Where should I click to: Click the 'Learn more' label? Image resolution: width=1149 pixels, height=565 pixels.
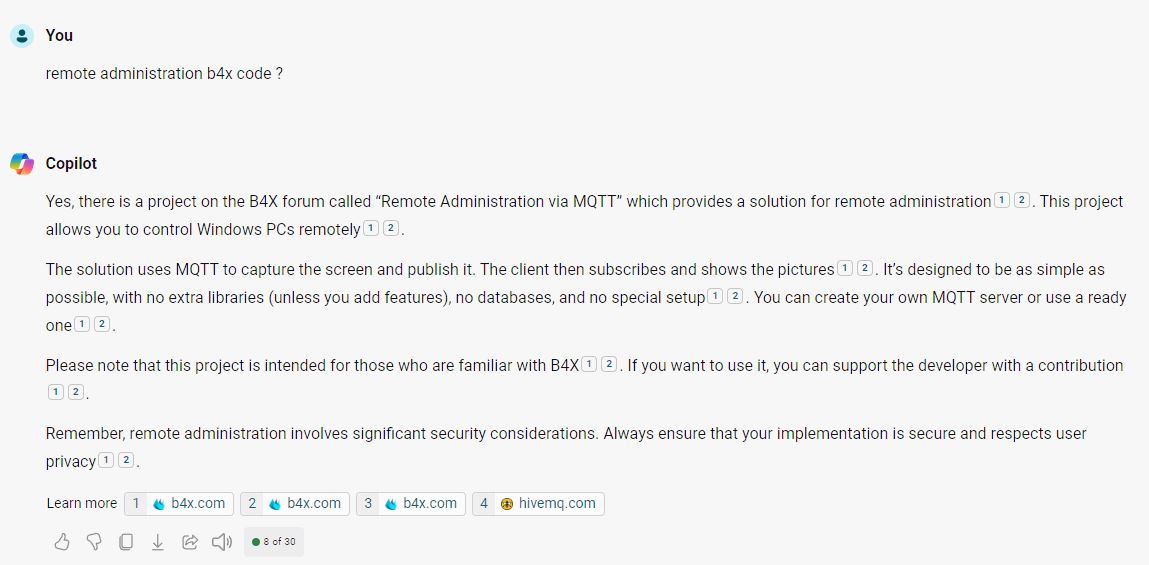pos(82,503)
